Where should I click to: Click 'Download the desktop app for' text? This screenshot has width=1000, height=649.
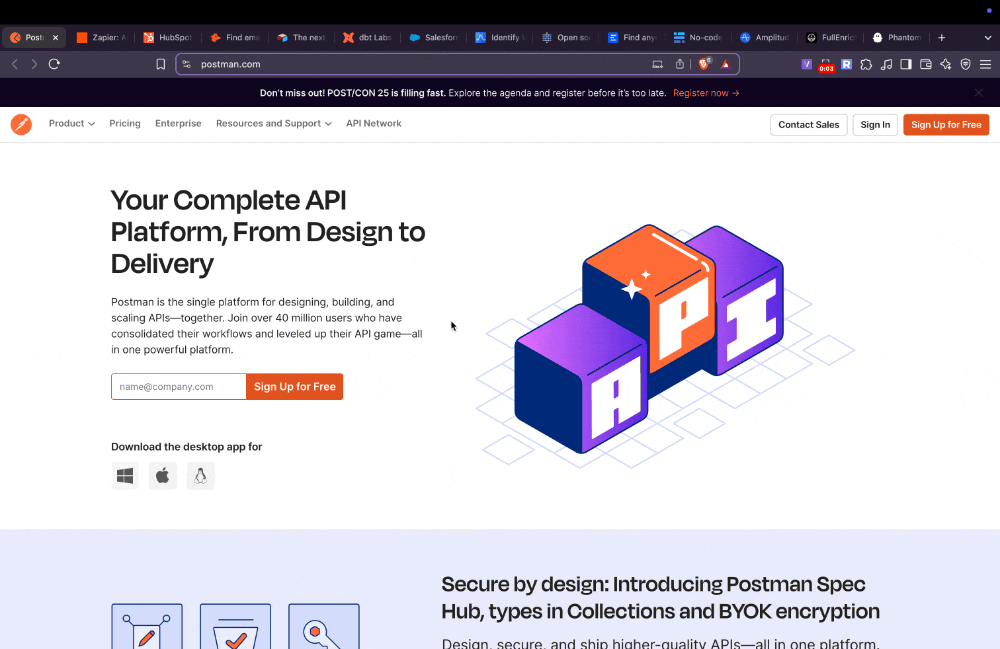[x=186, y=446]
